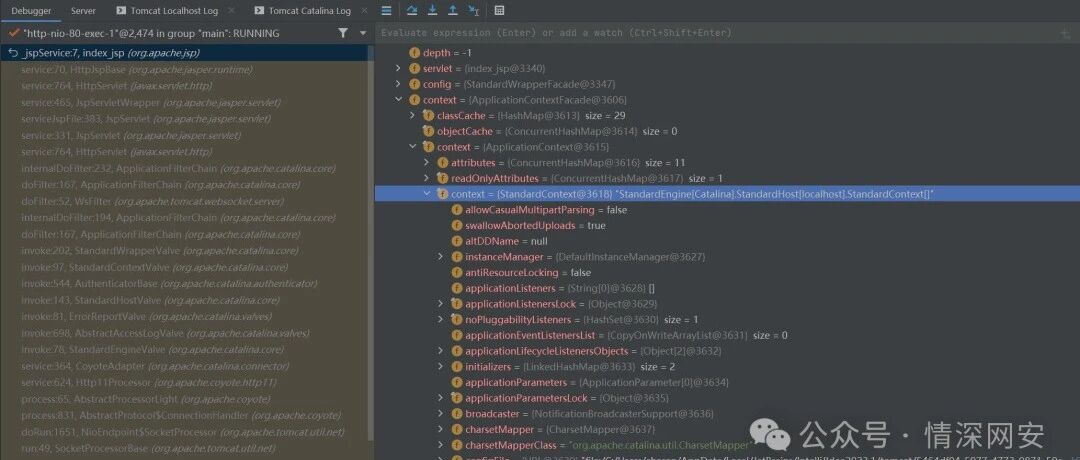Switch to the Server tab
Viewport: 1080px width, 460px height.
(x=83, y=11)
